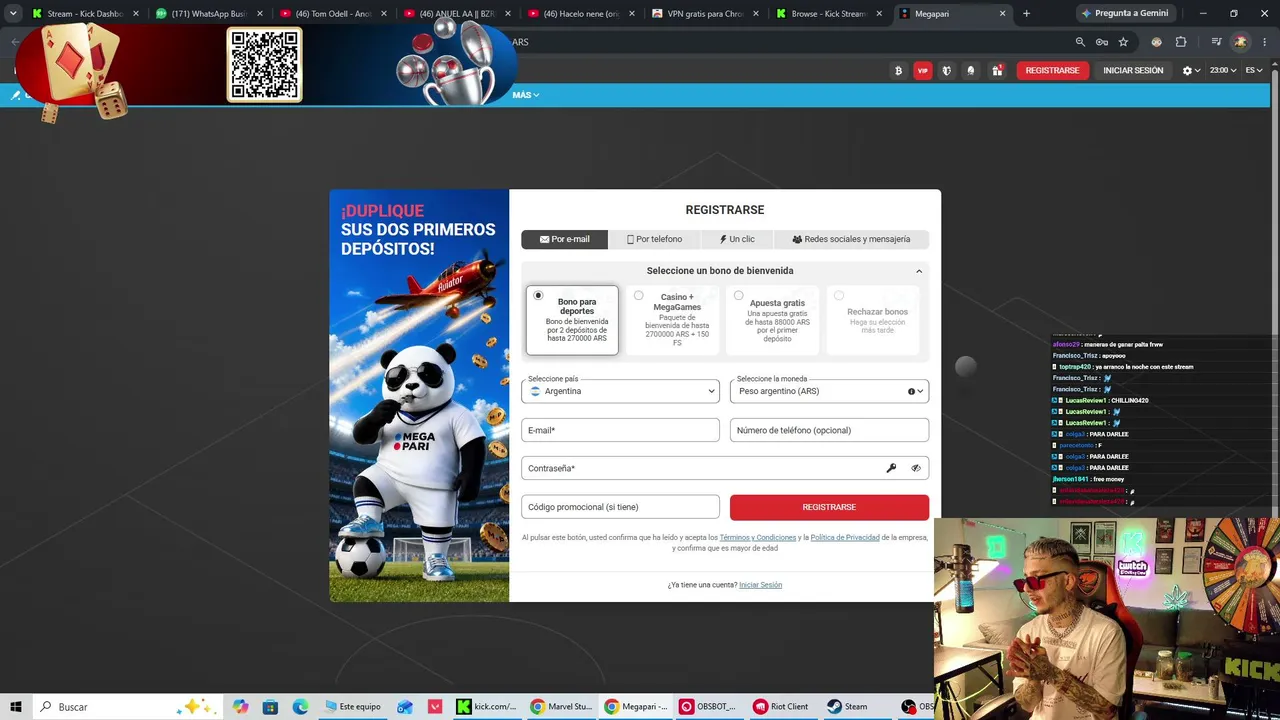The width and height of the screenshot is (1280, 720).
Task: Toggle password visibility eye icon
Action: (x=915, y=468)
